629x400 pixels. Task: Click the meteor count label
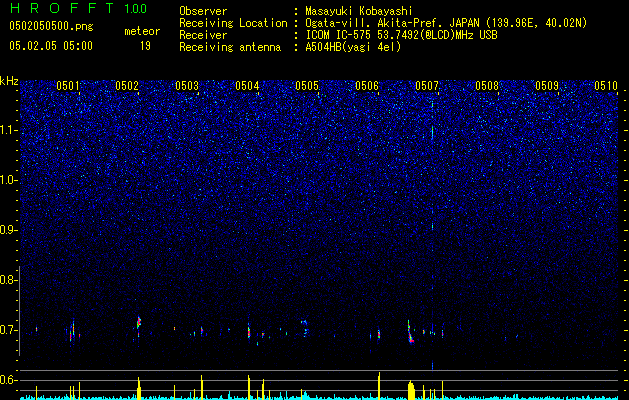142,31
